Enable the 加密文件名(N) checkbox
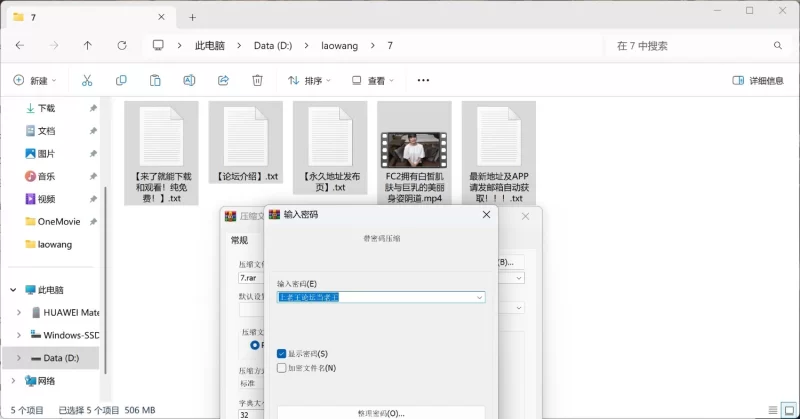Screen dimensions: 800x419 pyautogui.click(x=282, y=367)
